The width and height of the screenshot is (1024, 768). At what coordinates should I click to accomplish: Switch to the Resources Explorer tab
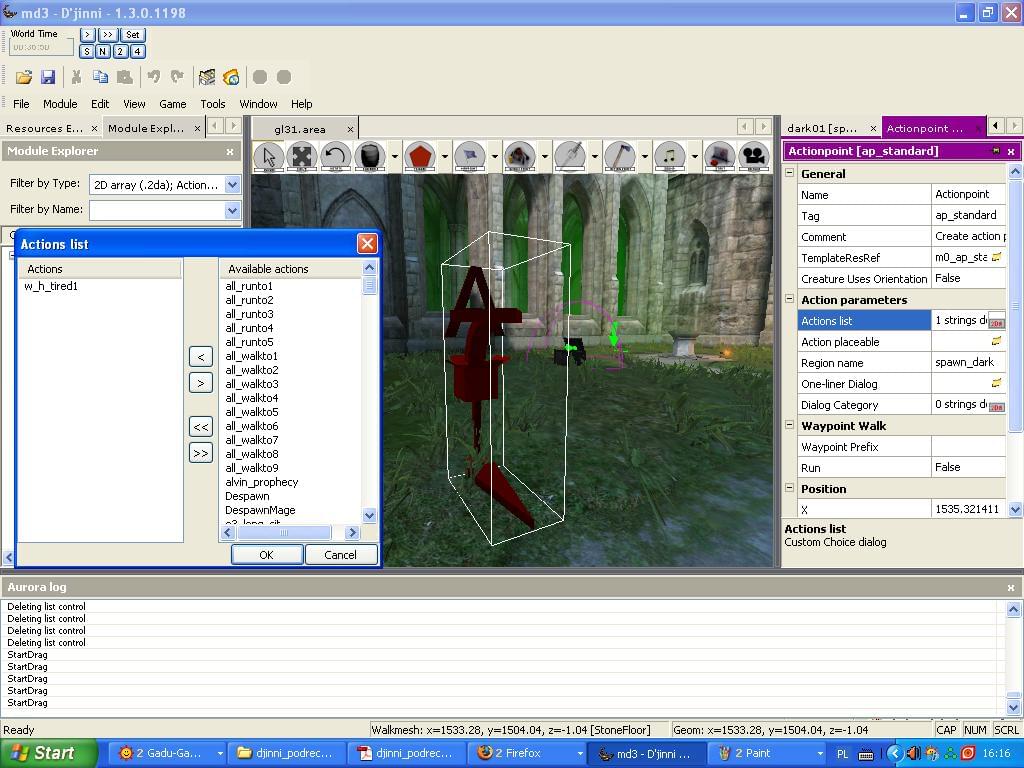[x=44, y=128]
